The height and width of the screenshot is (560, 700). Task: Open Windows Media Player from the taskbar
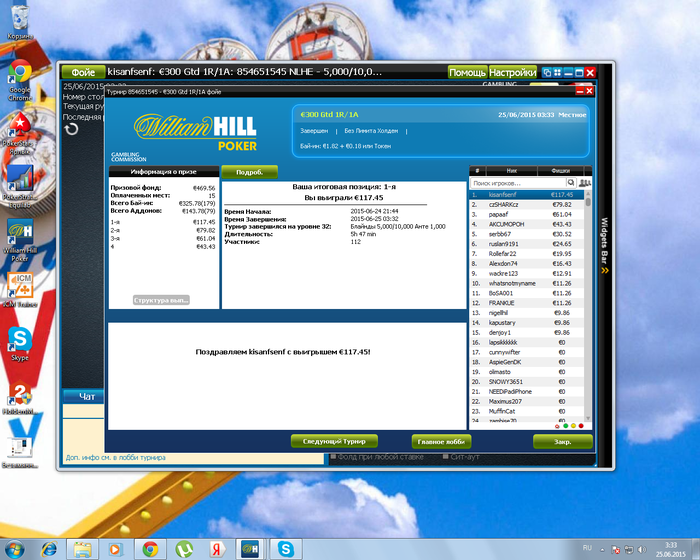click(x=115, y=549)
